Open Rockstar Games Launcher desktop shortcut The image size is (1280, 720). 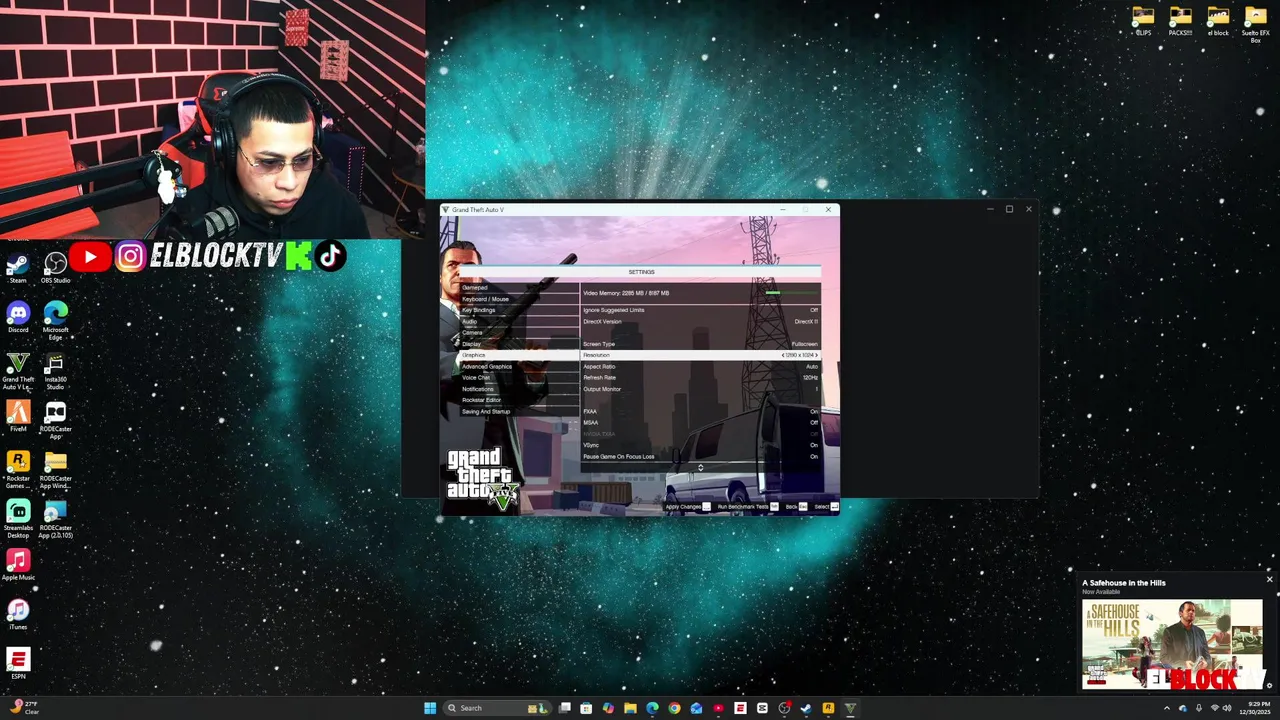point(18,468)
